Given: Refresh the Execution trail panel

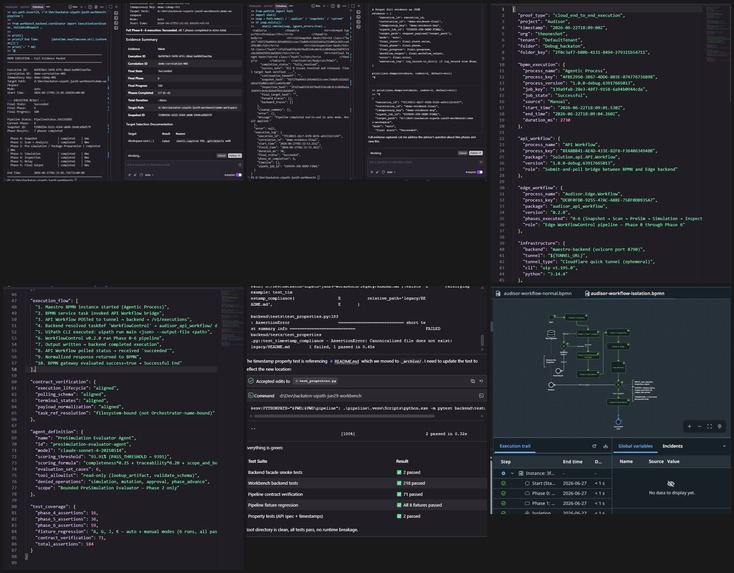Looking at the screenshot, I should (x=594, y=446).
